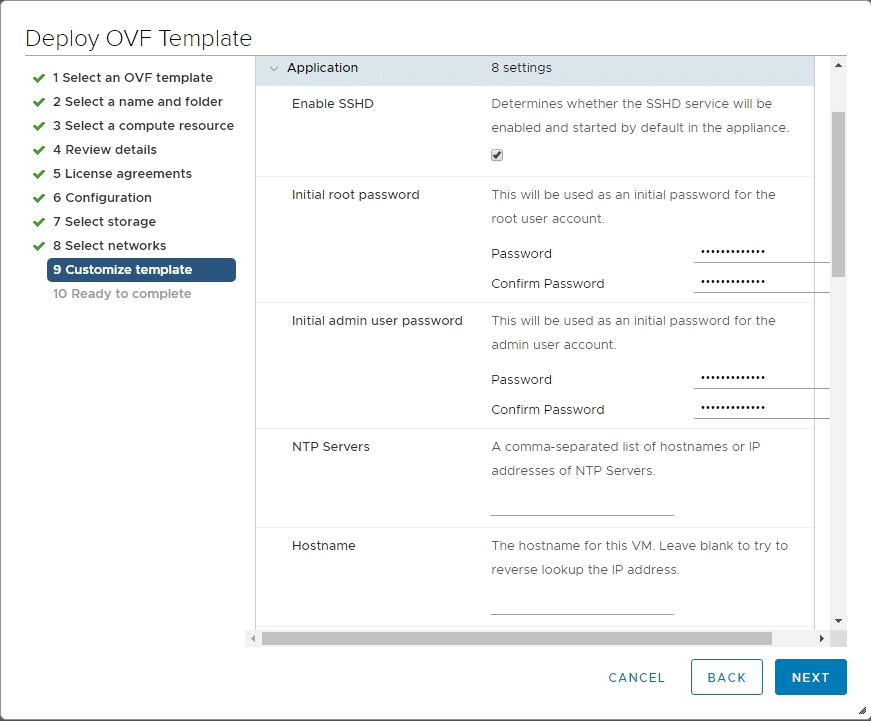Select step "10 Ready to complete"
The height and width of the screenshot is (721, 871).
point(124,293)
